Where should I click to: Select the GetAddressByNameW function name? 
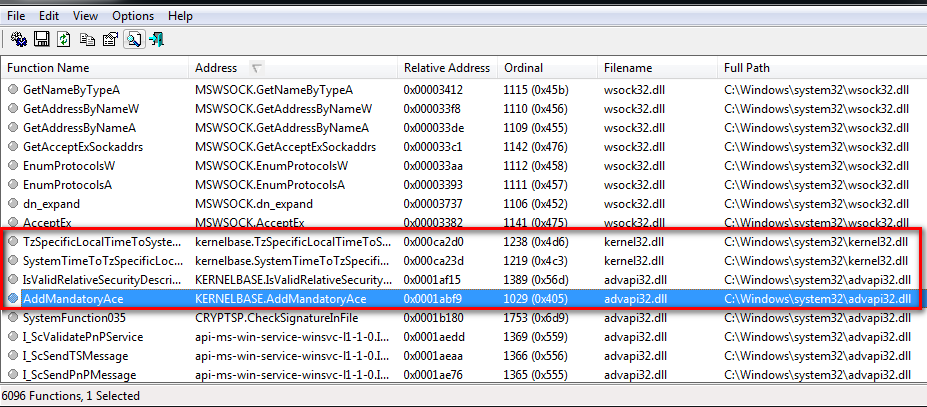click(81, 109)
